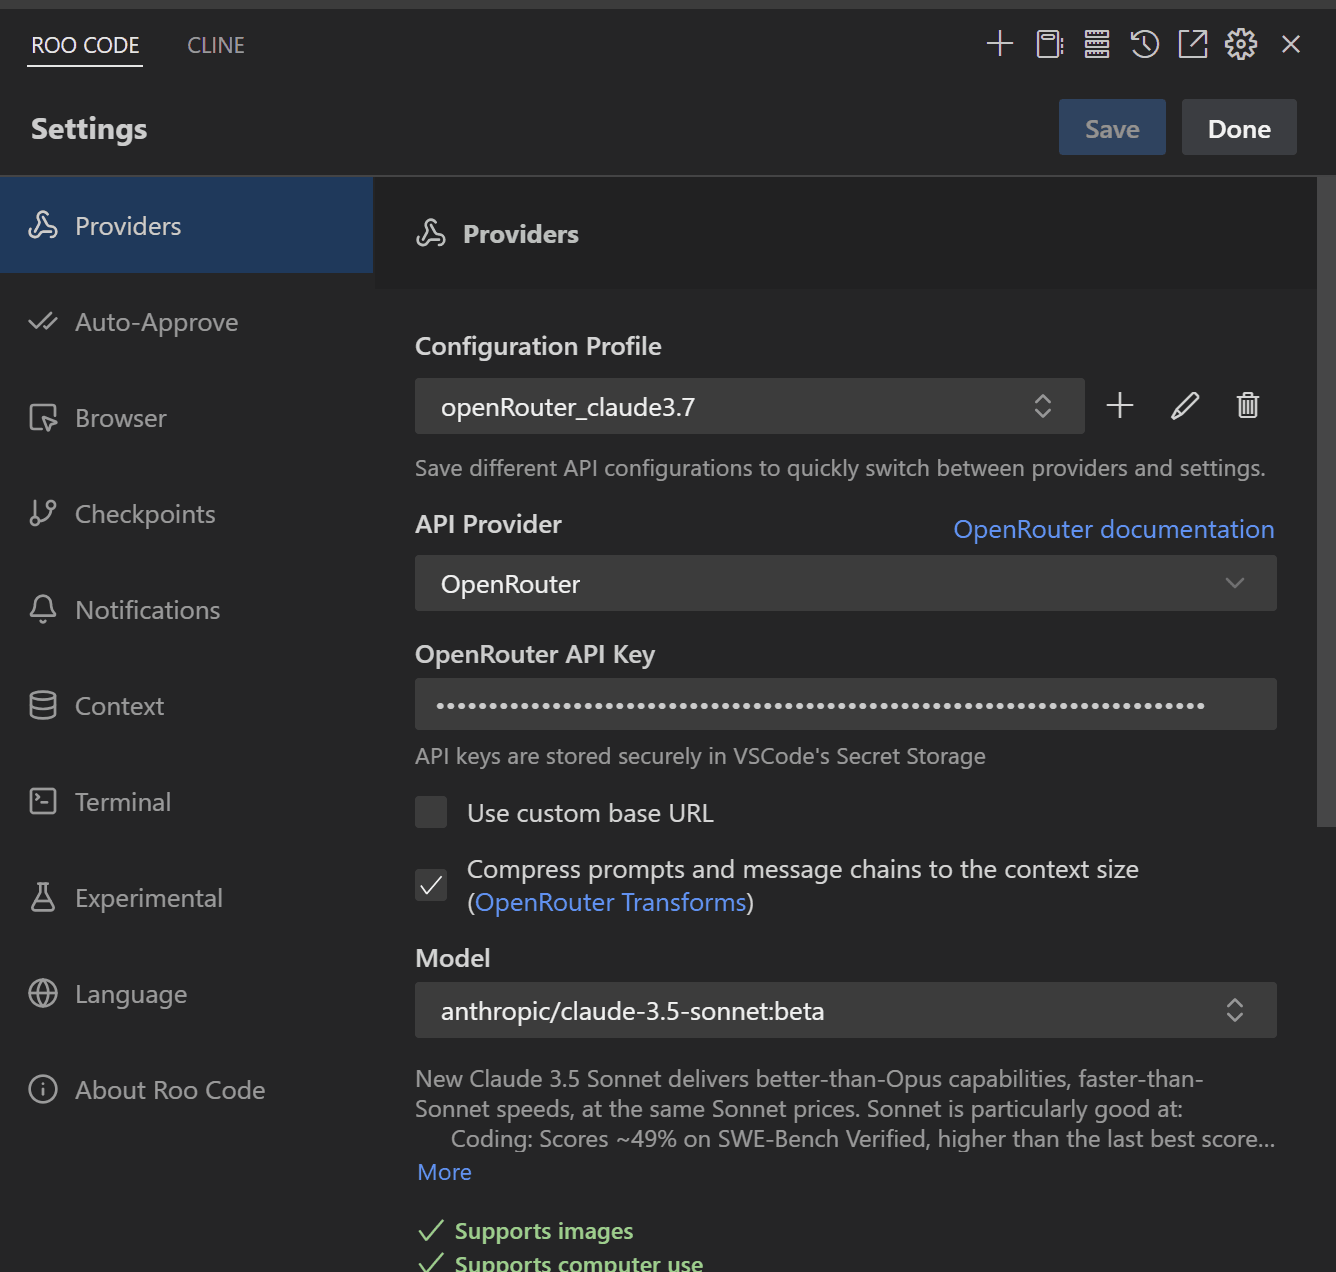Add a new configuration profile
Image resolution: width=1336 pixels, height=1272 pixels.
click(1120, 405)
